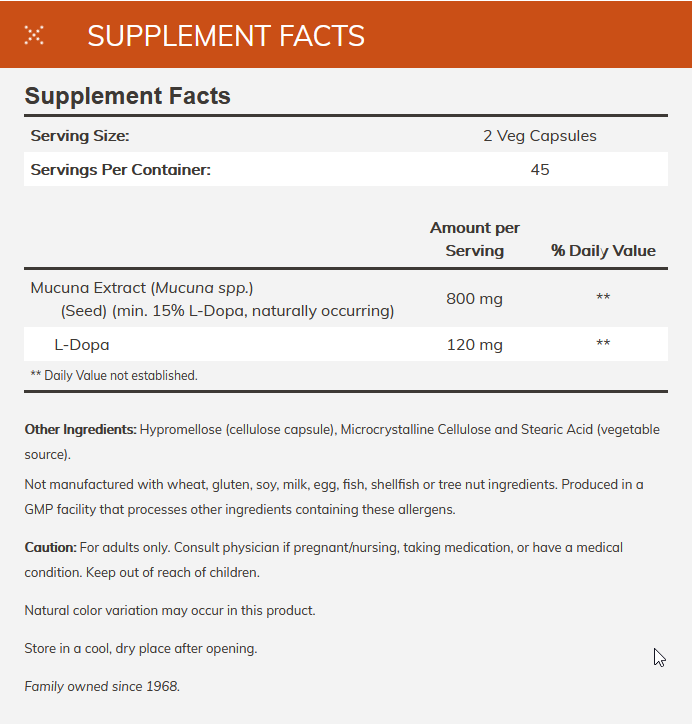Click the Caution bold label
This screenshot has width=692, height=726.
(x=50, y=547)
